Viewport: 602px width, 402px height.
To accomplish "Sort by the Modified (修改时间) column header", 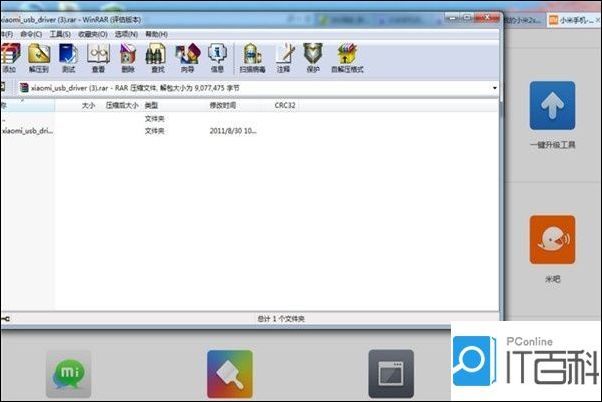I will pyautogui.click(x=223, y=105).
